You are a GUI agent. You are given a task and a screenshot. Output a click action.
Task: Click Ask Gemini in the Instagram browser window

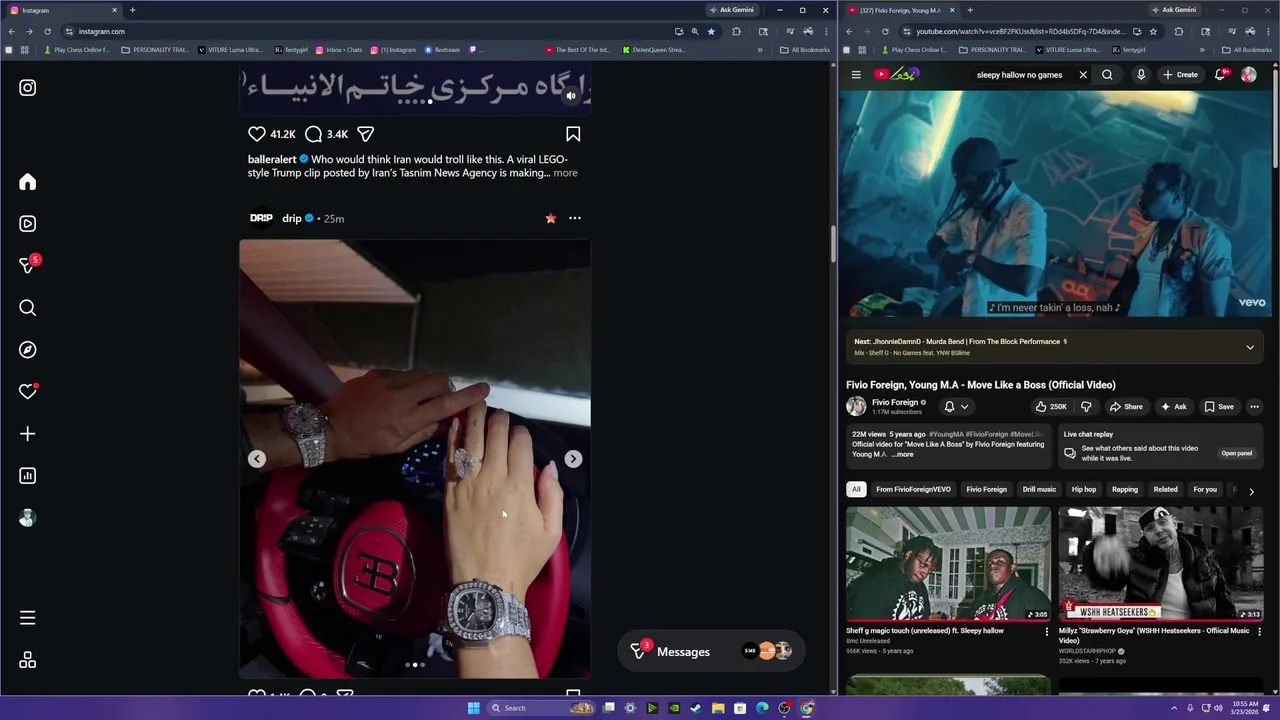[x=732, y=10]
